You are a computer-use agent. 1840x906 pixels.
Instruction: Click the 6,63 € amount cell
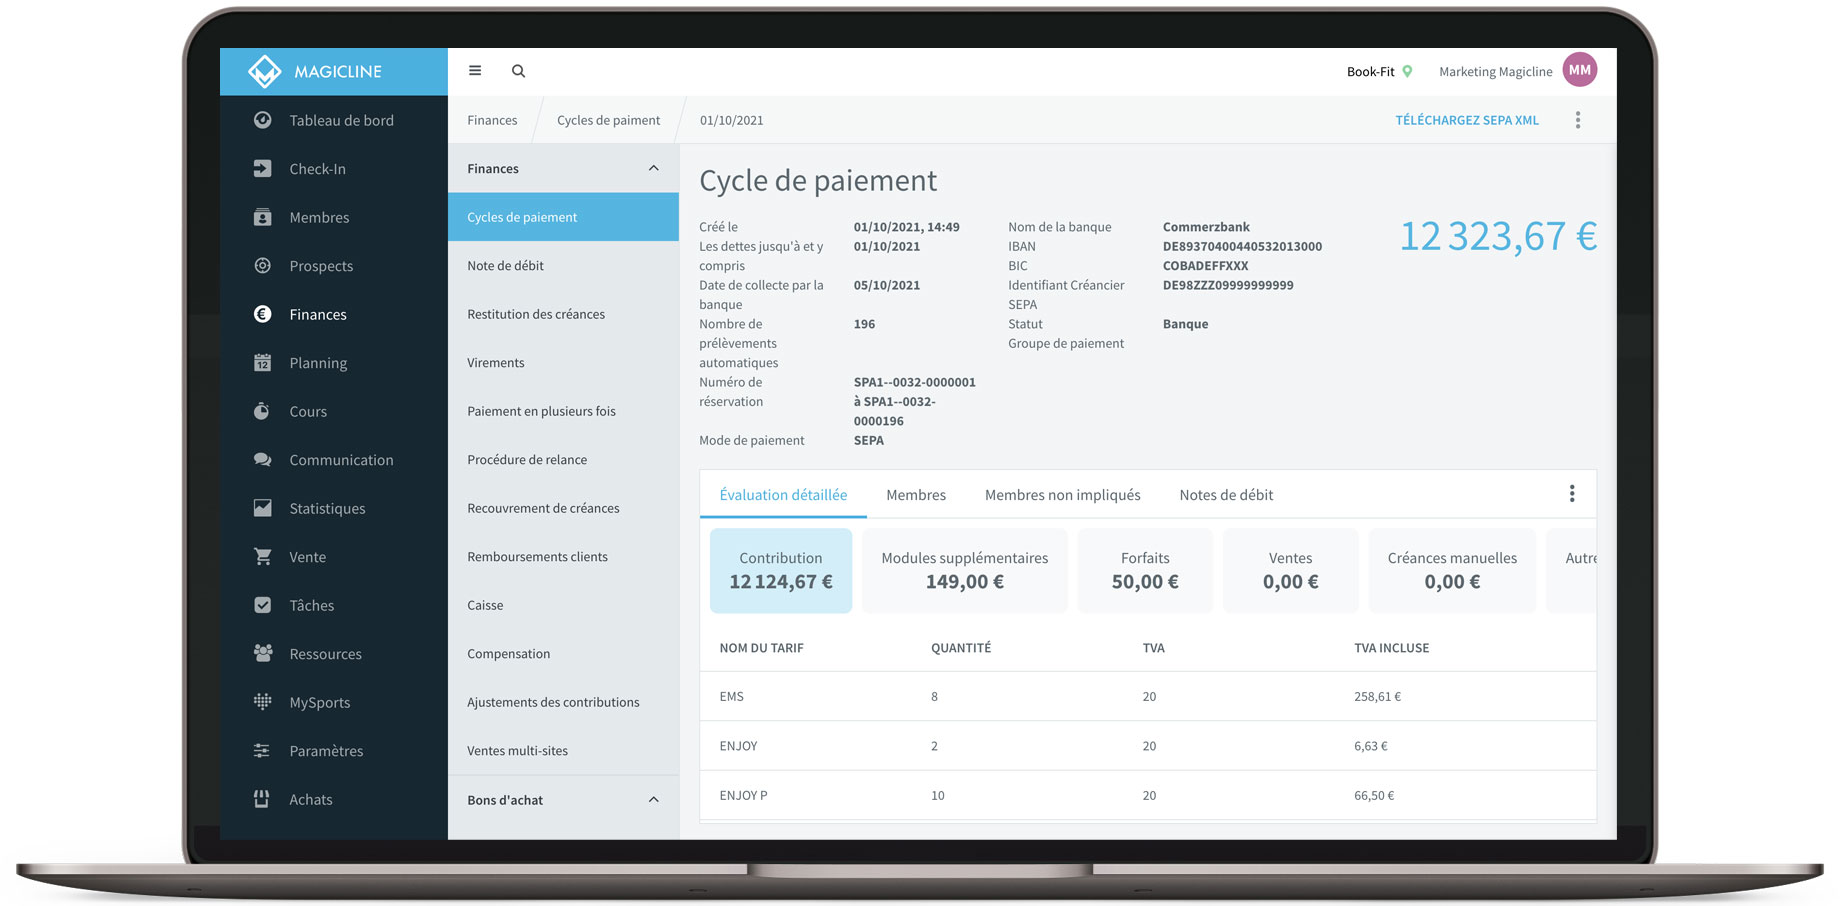pyautogui.click(x=1370, y=746)
